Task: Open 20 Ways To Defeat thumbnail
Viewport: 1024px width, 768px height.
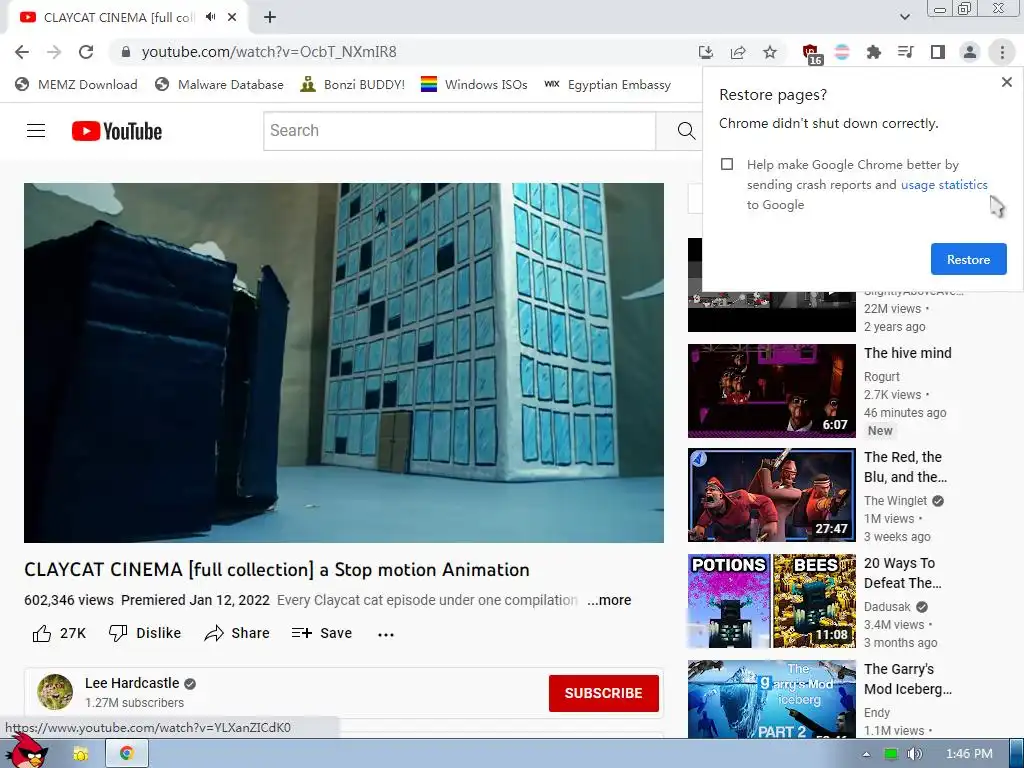Action: (x=771, y=601)
